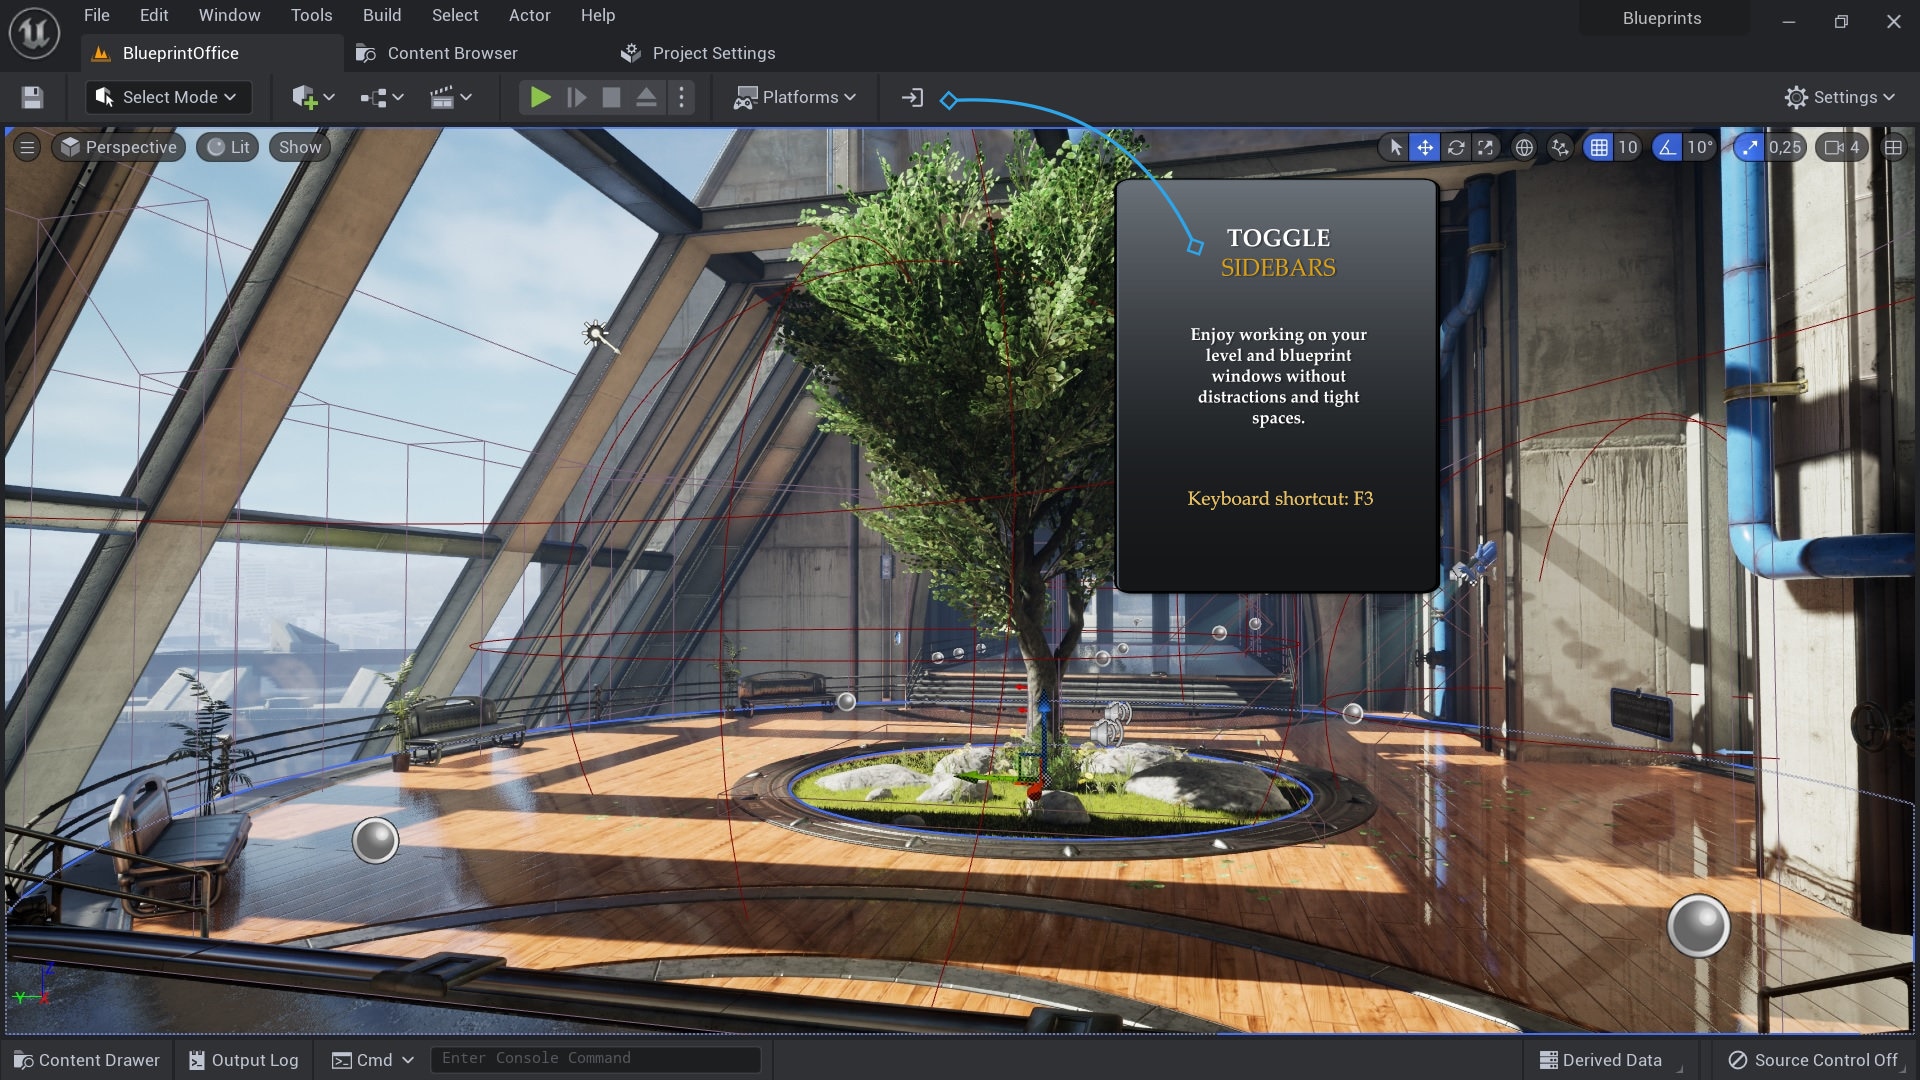The image size is (1920, 1080).
Task: Click the Content Drawer button
Action: (86, 1059)
